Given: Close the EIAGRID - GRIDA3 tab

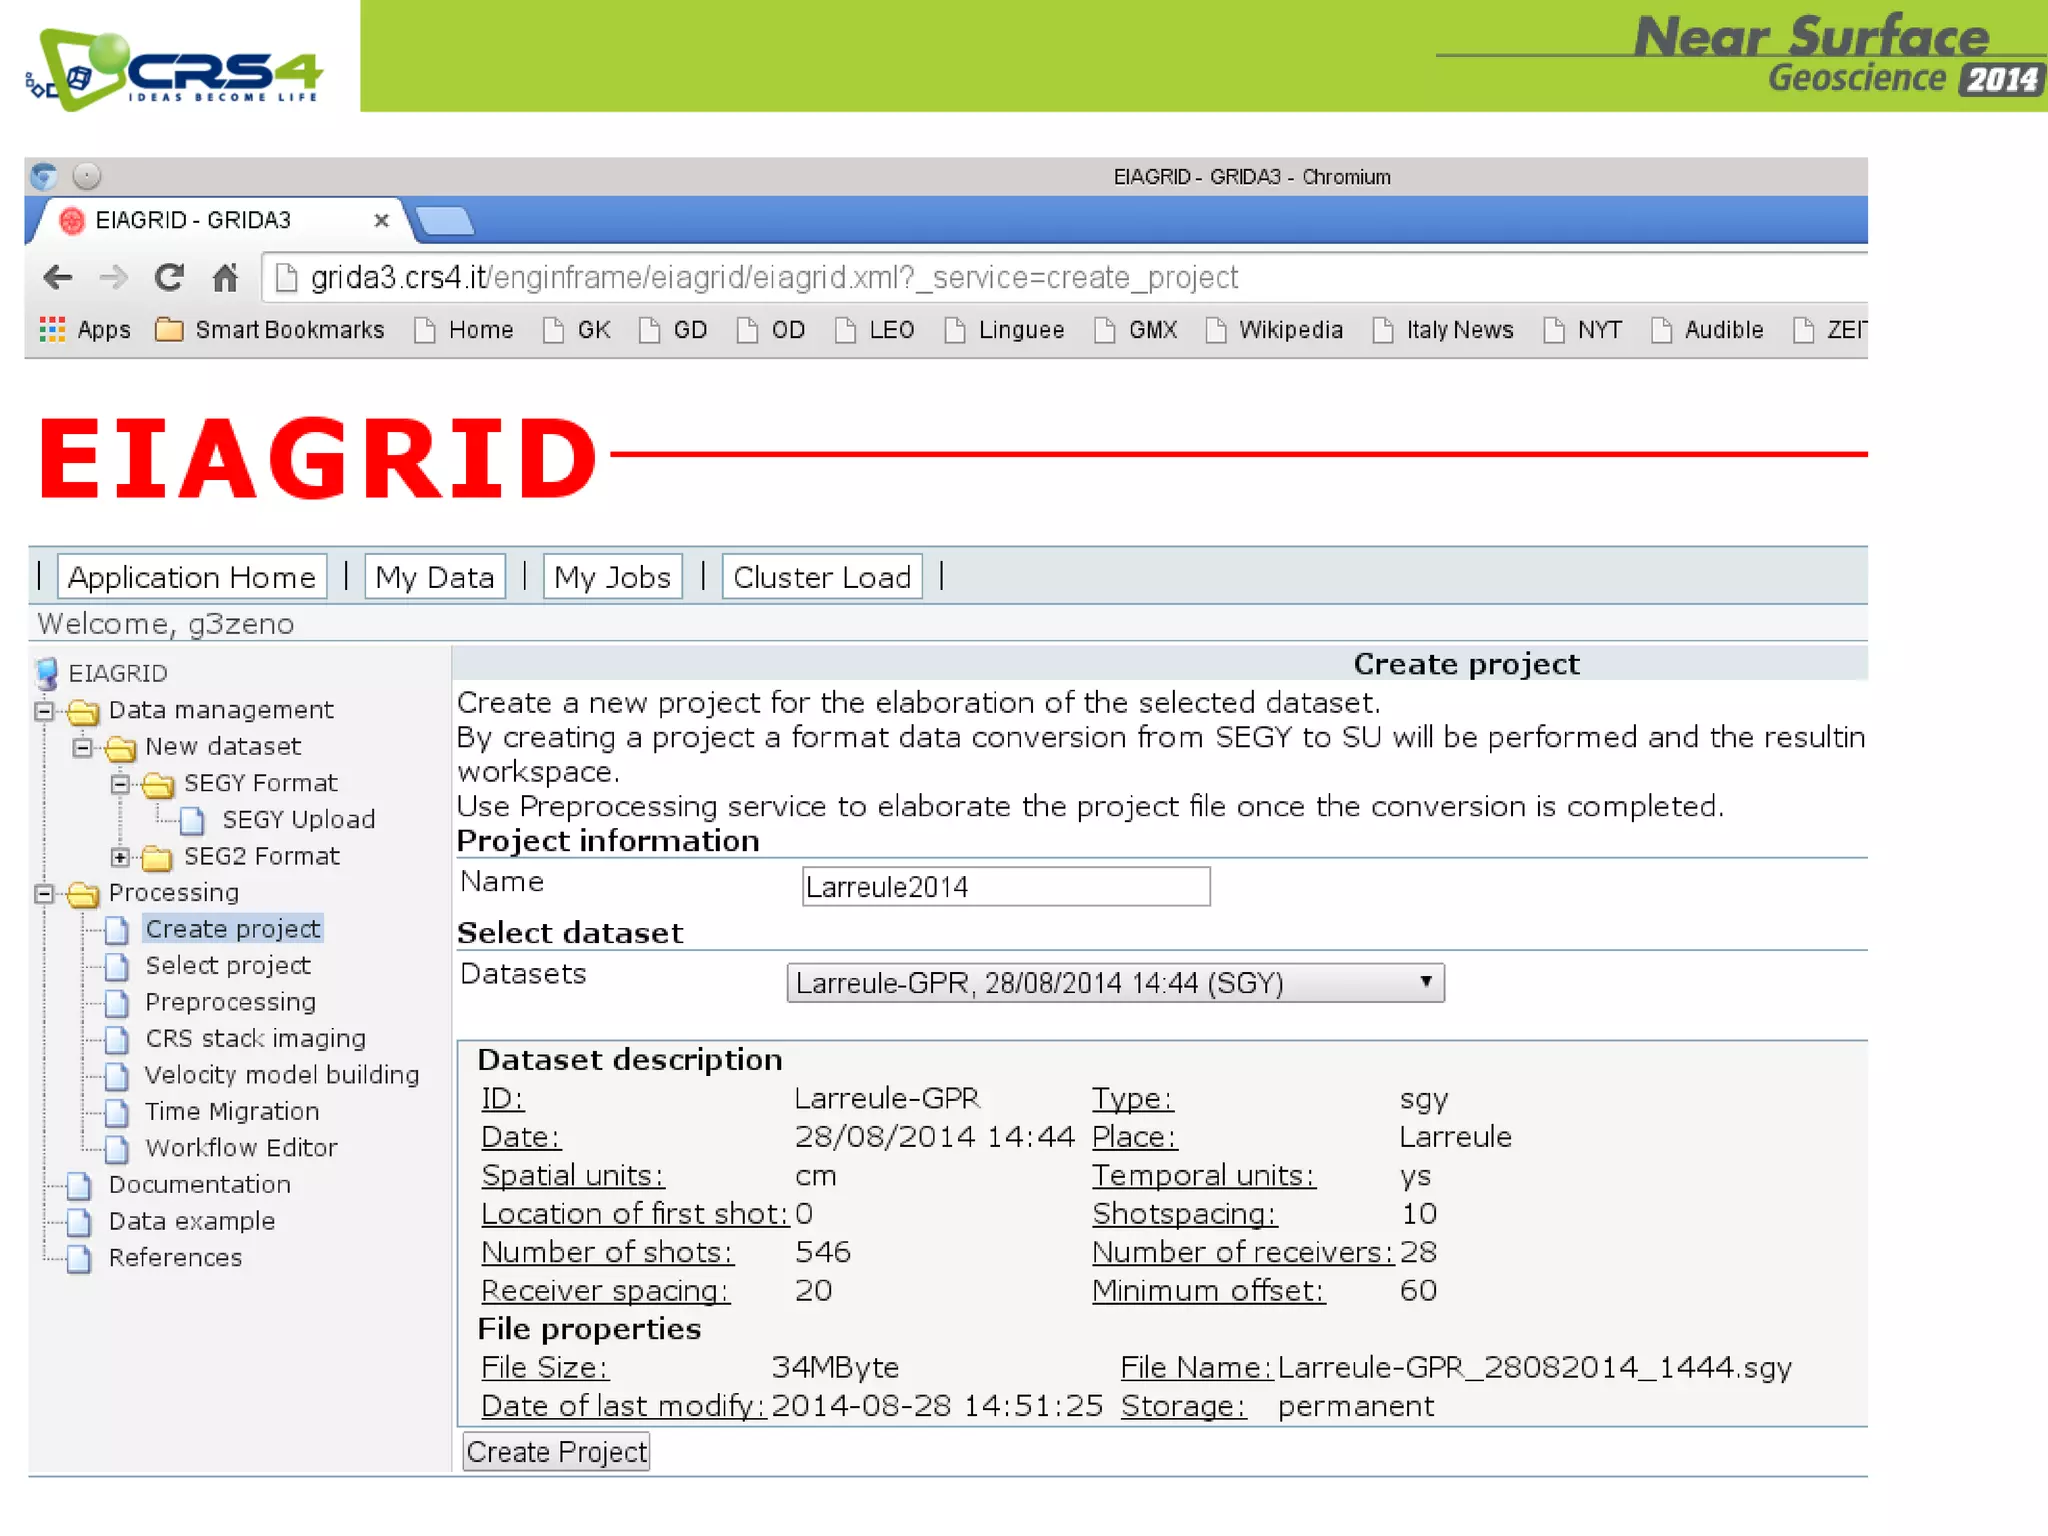Looking at the screenshot, I should pos(381,220).
